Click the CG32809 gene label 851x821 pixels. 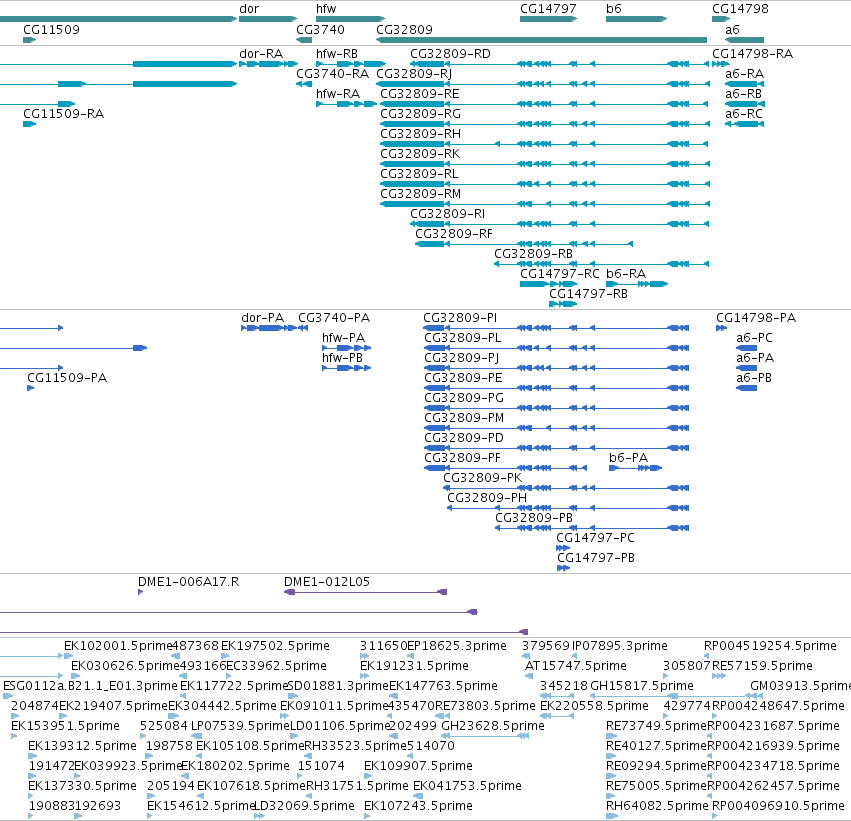(x=404, y=29)
